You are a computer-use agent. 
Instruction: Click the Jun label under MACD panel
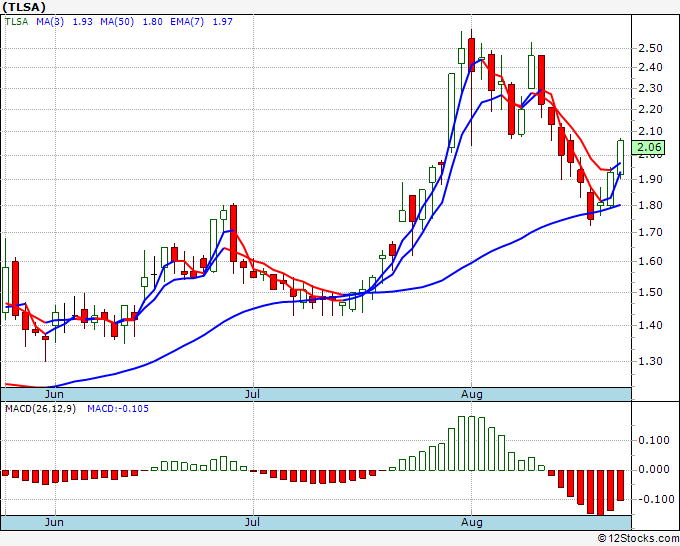54,522
